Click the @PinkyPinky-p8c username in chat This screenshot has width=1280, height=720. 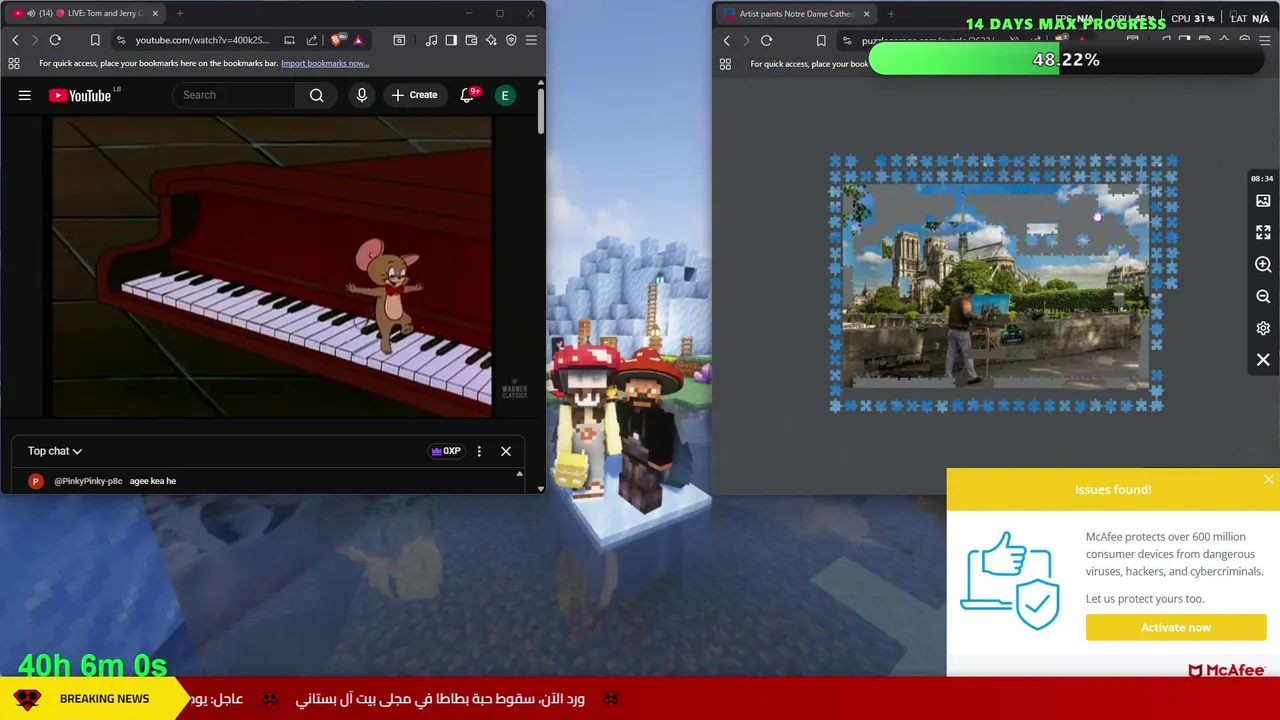tap(88, 481)
